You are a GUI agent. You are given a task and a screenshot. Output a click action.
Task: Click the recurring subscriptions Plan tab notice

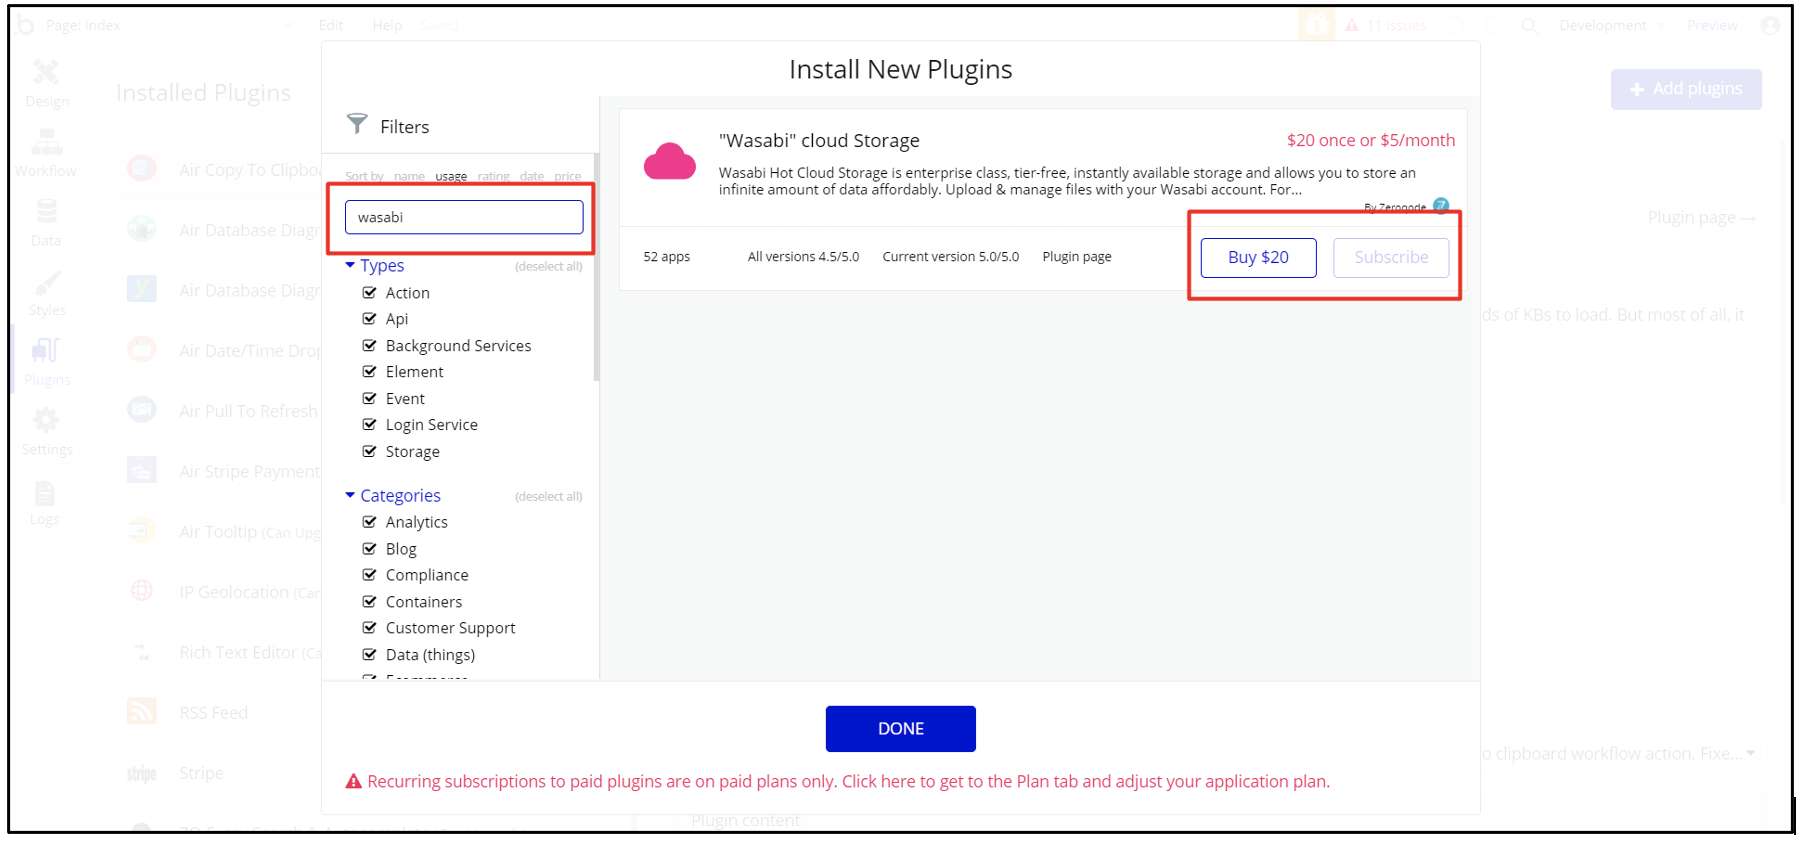848,782
